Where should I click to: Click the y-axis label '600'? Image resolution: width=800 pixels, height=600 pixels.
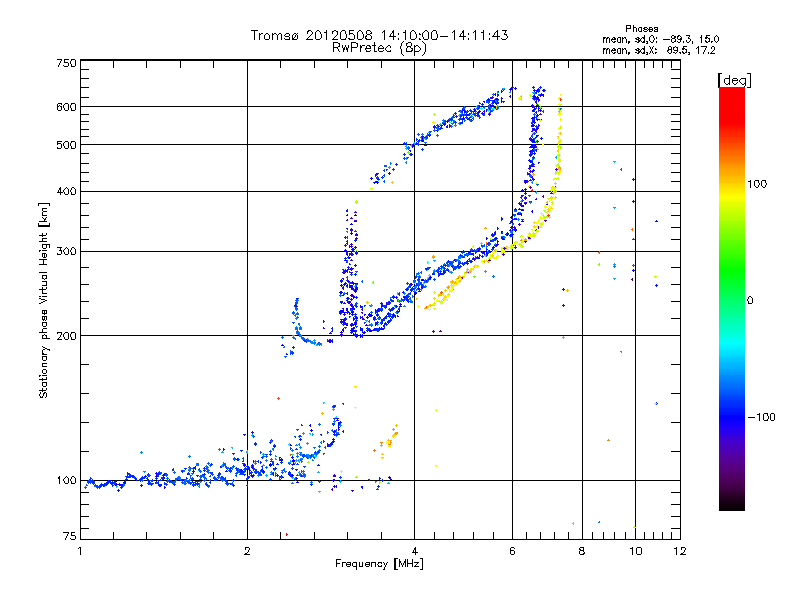tap(66, 107)
